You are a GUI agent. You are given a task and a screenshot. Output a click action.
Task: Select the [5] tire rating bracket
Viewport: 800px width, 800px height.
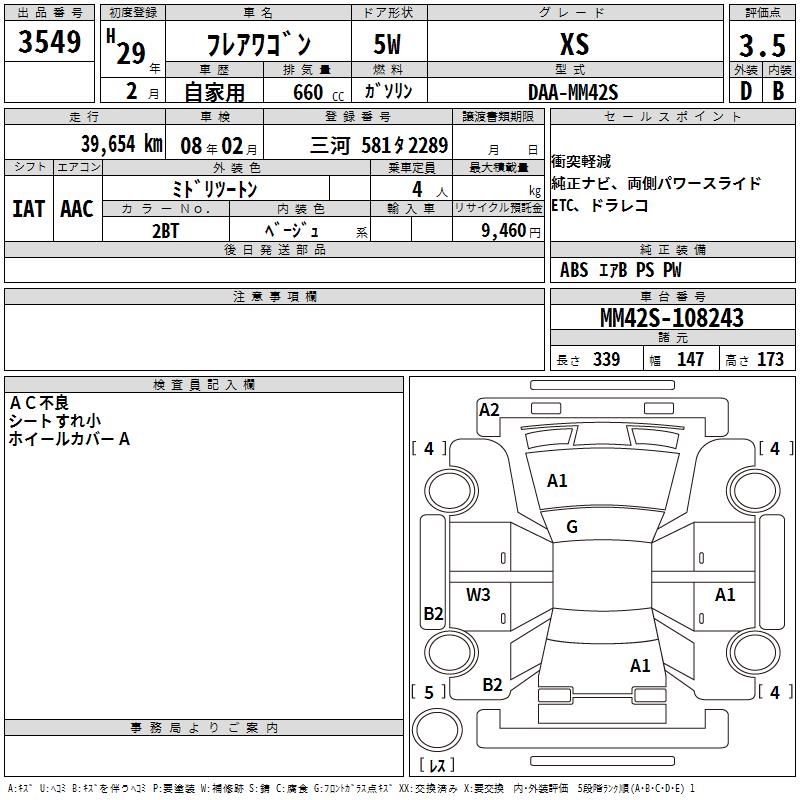tap(429, 692)
